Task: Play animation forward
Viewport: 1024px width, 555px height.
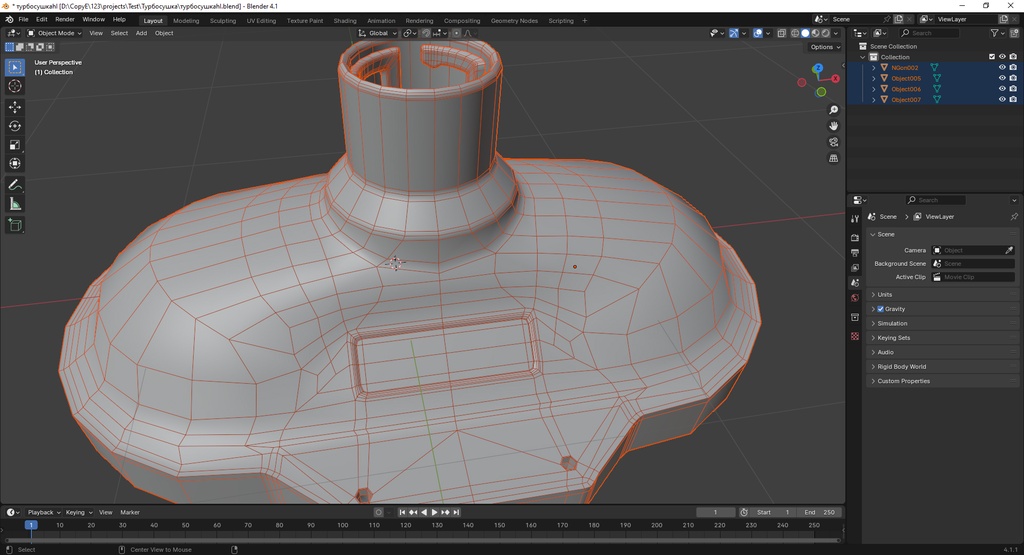Action: tap(434, 513)
